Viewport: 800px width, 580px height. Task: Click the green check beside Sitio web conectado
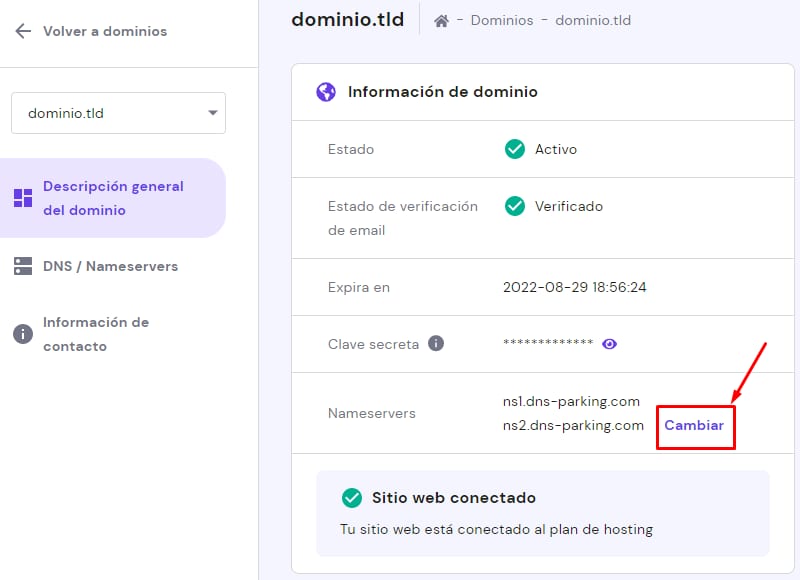coord(351,498)
